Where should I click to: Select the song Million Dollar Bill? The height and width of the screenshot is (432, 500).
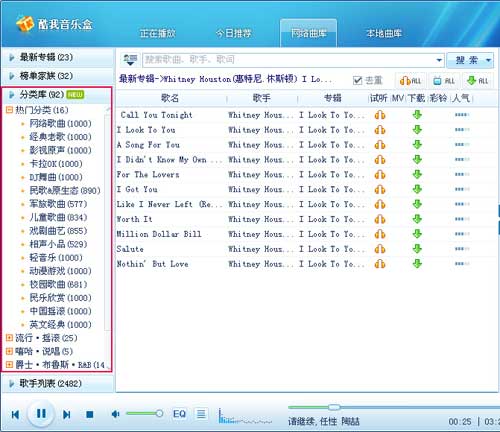click(159, 234)
